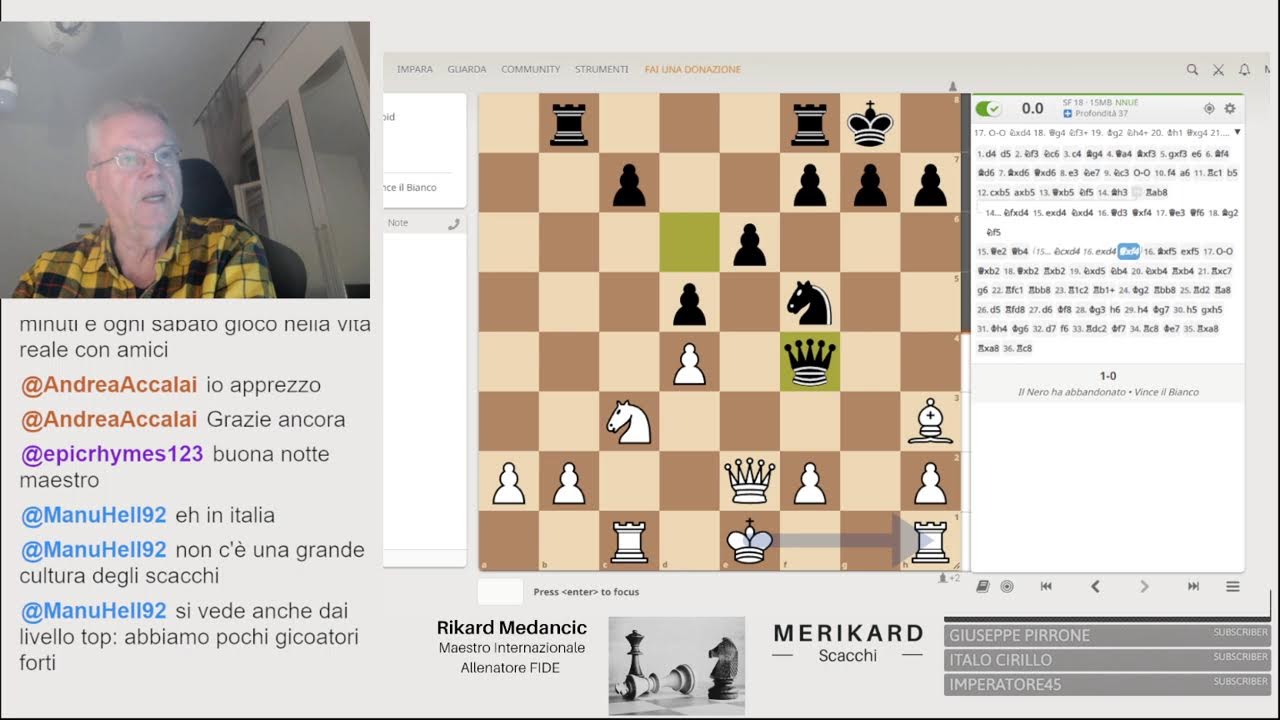The image size is (1280, 720).
Task: Open the opening explorer book icon
Action: [983, 587]
